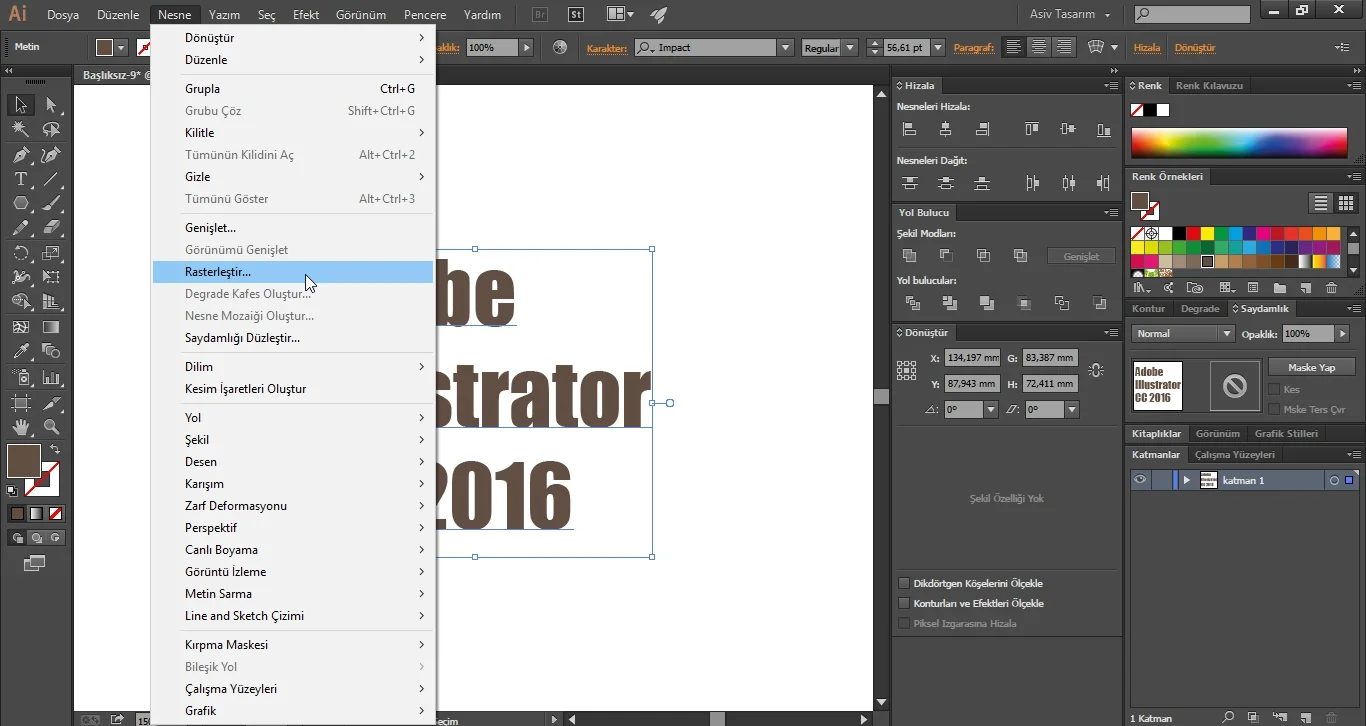Image resolution: width=1366 pixels, height=726 pixels.
Task: Select the Artboard tool
Action: (20, 403)
